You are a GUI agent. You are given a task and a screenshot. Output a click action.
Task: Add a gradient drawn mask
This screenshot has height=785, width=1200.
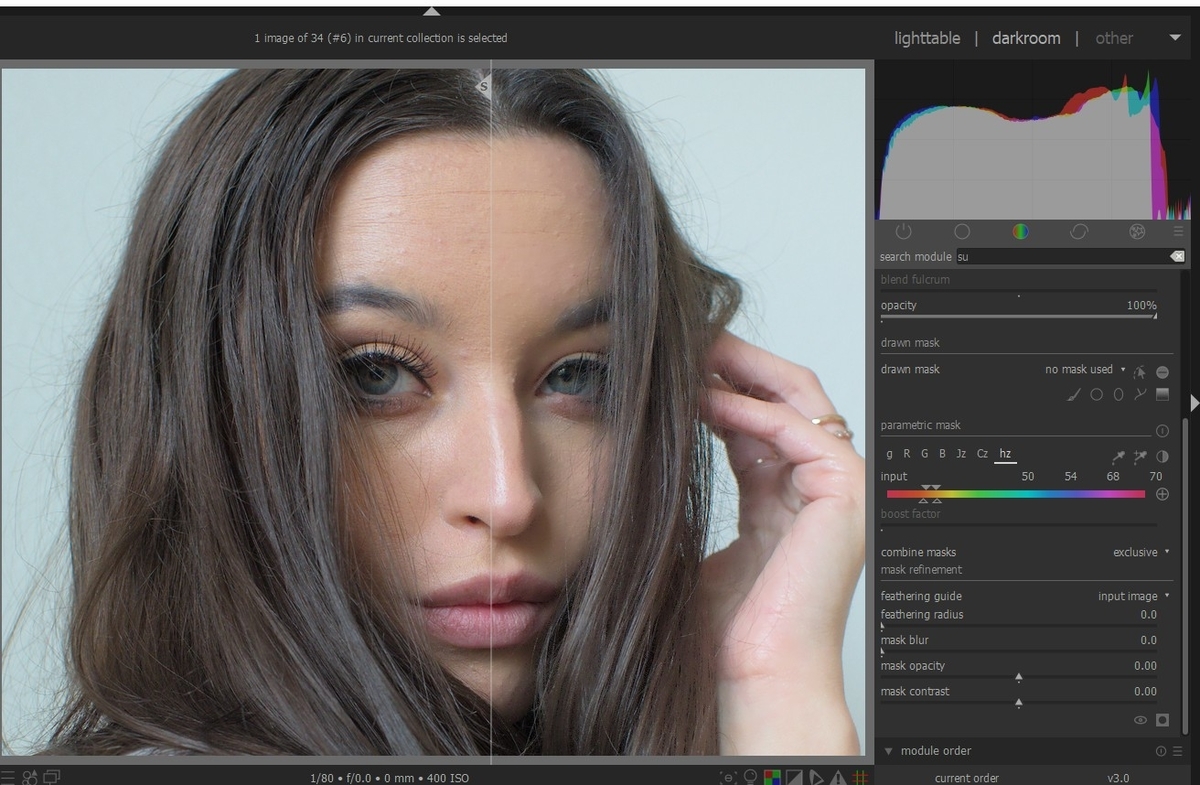pyautogui.click(x=1162, y=395)
